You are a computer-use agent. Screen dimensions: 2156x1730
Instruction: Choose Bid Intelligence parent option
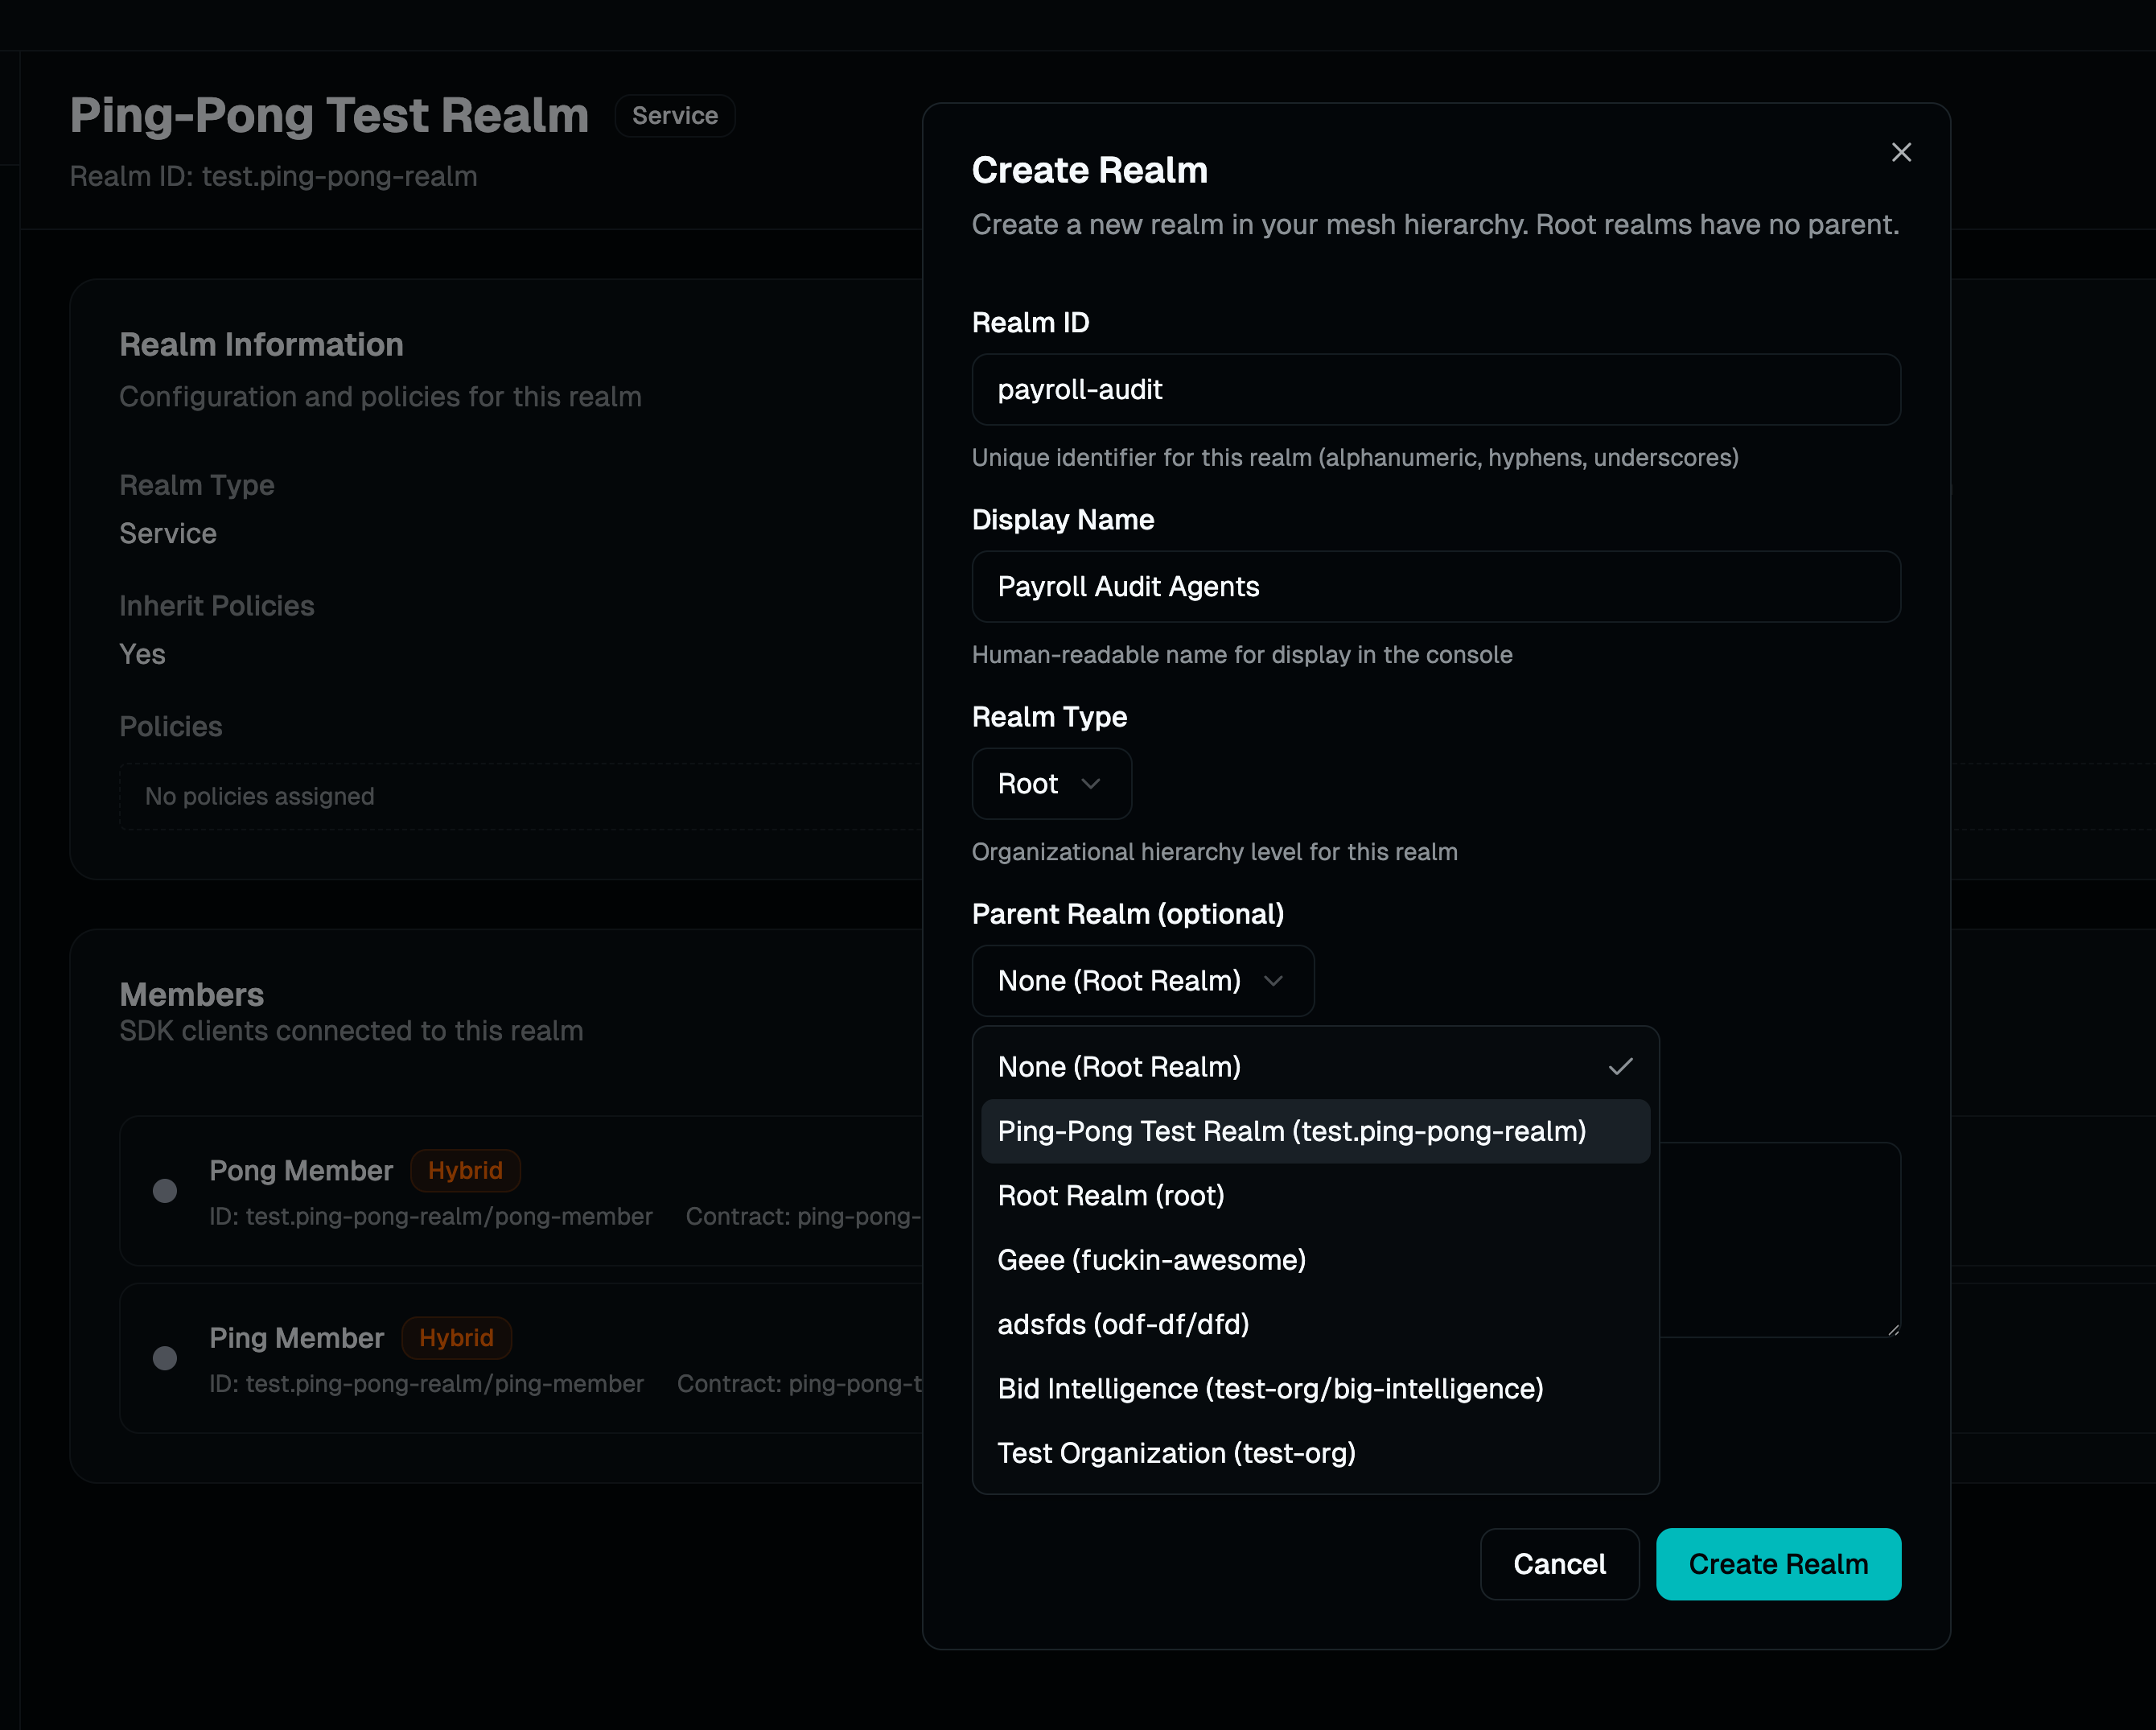point(1270,1388)
